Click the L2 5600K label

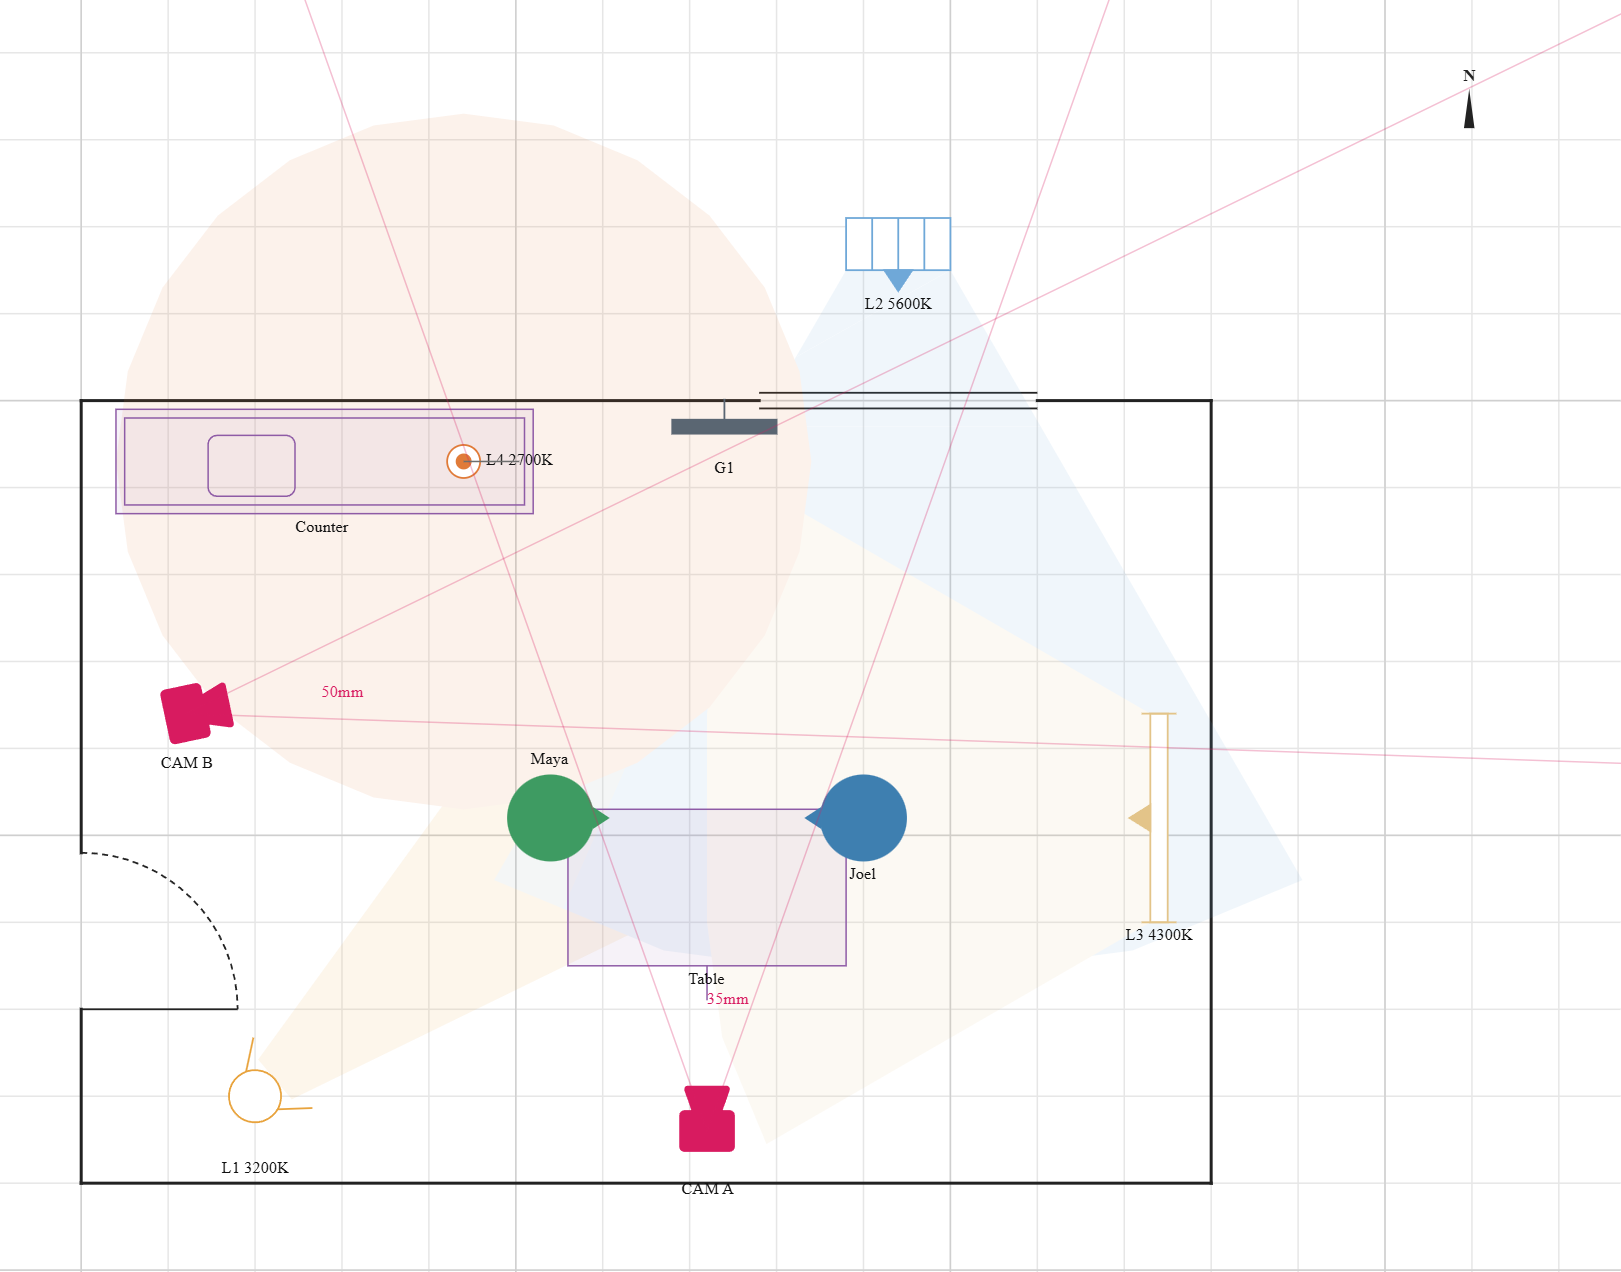pyautogui.click(x=898, y=304)
